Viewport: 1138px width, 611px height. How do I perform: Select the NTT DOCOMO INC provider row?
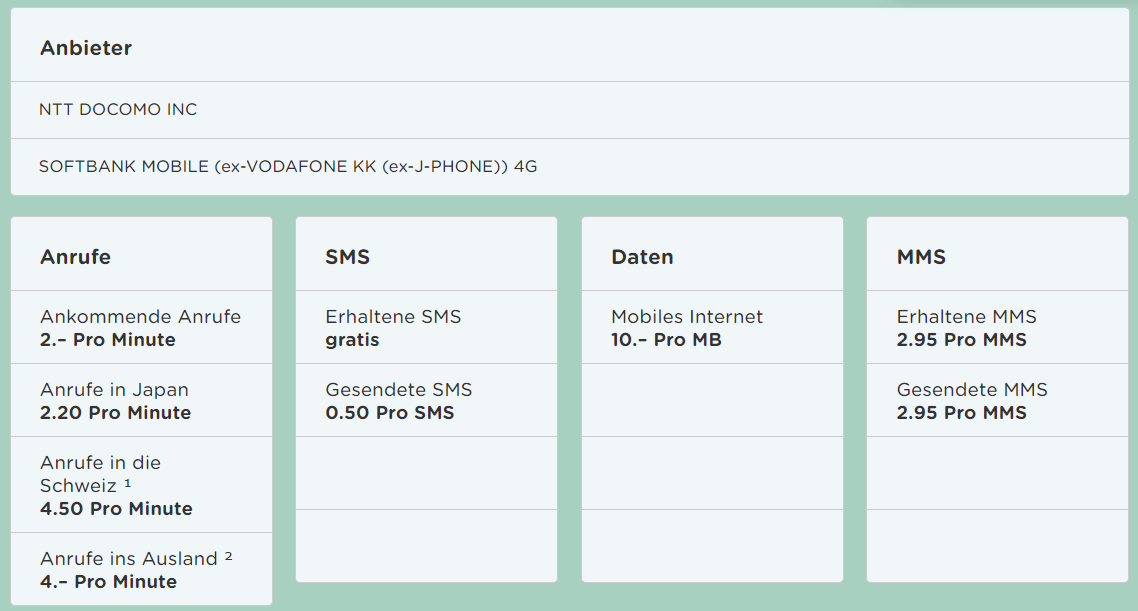[118, 110]
